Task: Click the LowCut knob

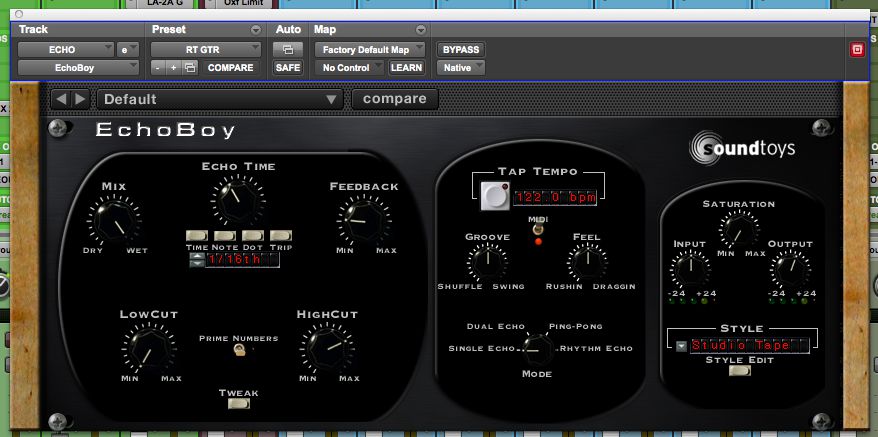Action: tap(149, 348)
